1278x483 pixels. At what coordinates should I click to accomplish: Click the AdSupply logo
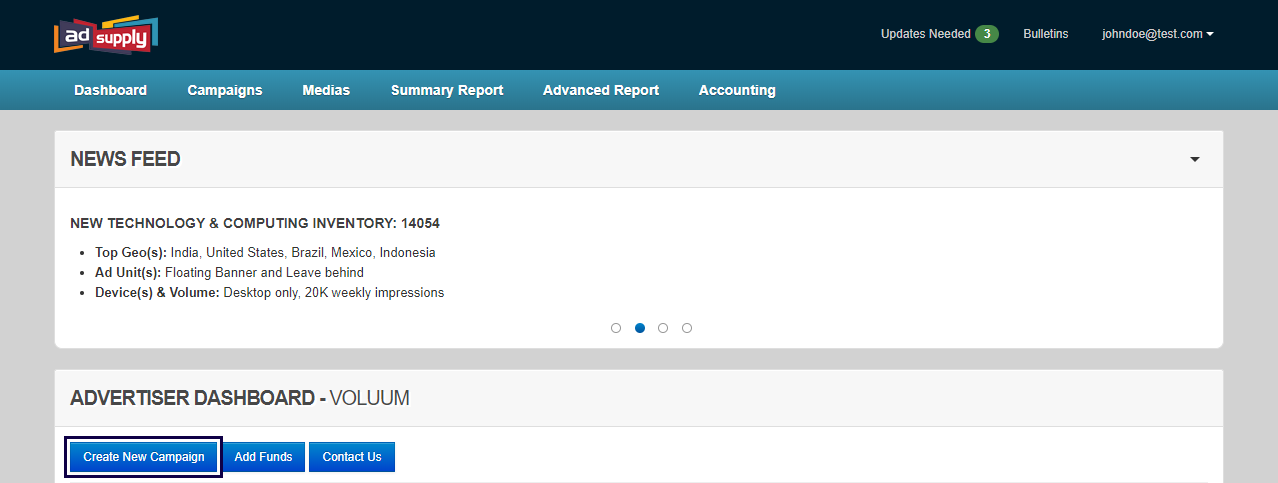[106, 36]
